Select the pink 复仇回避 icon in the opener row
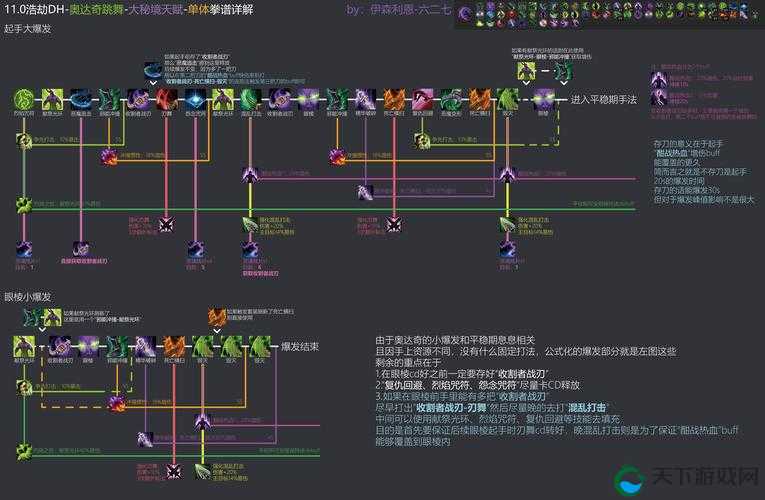Screen dimensions: 765x500 click(423, 100)
